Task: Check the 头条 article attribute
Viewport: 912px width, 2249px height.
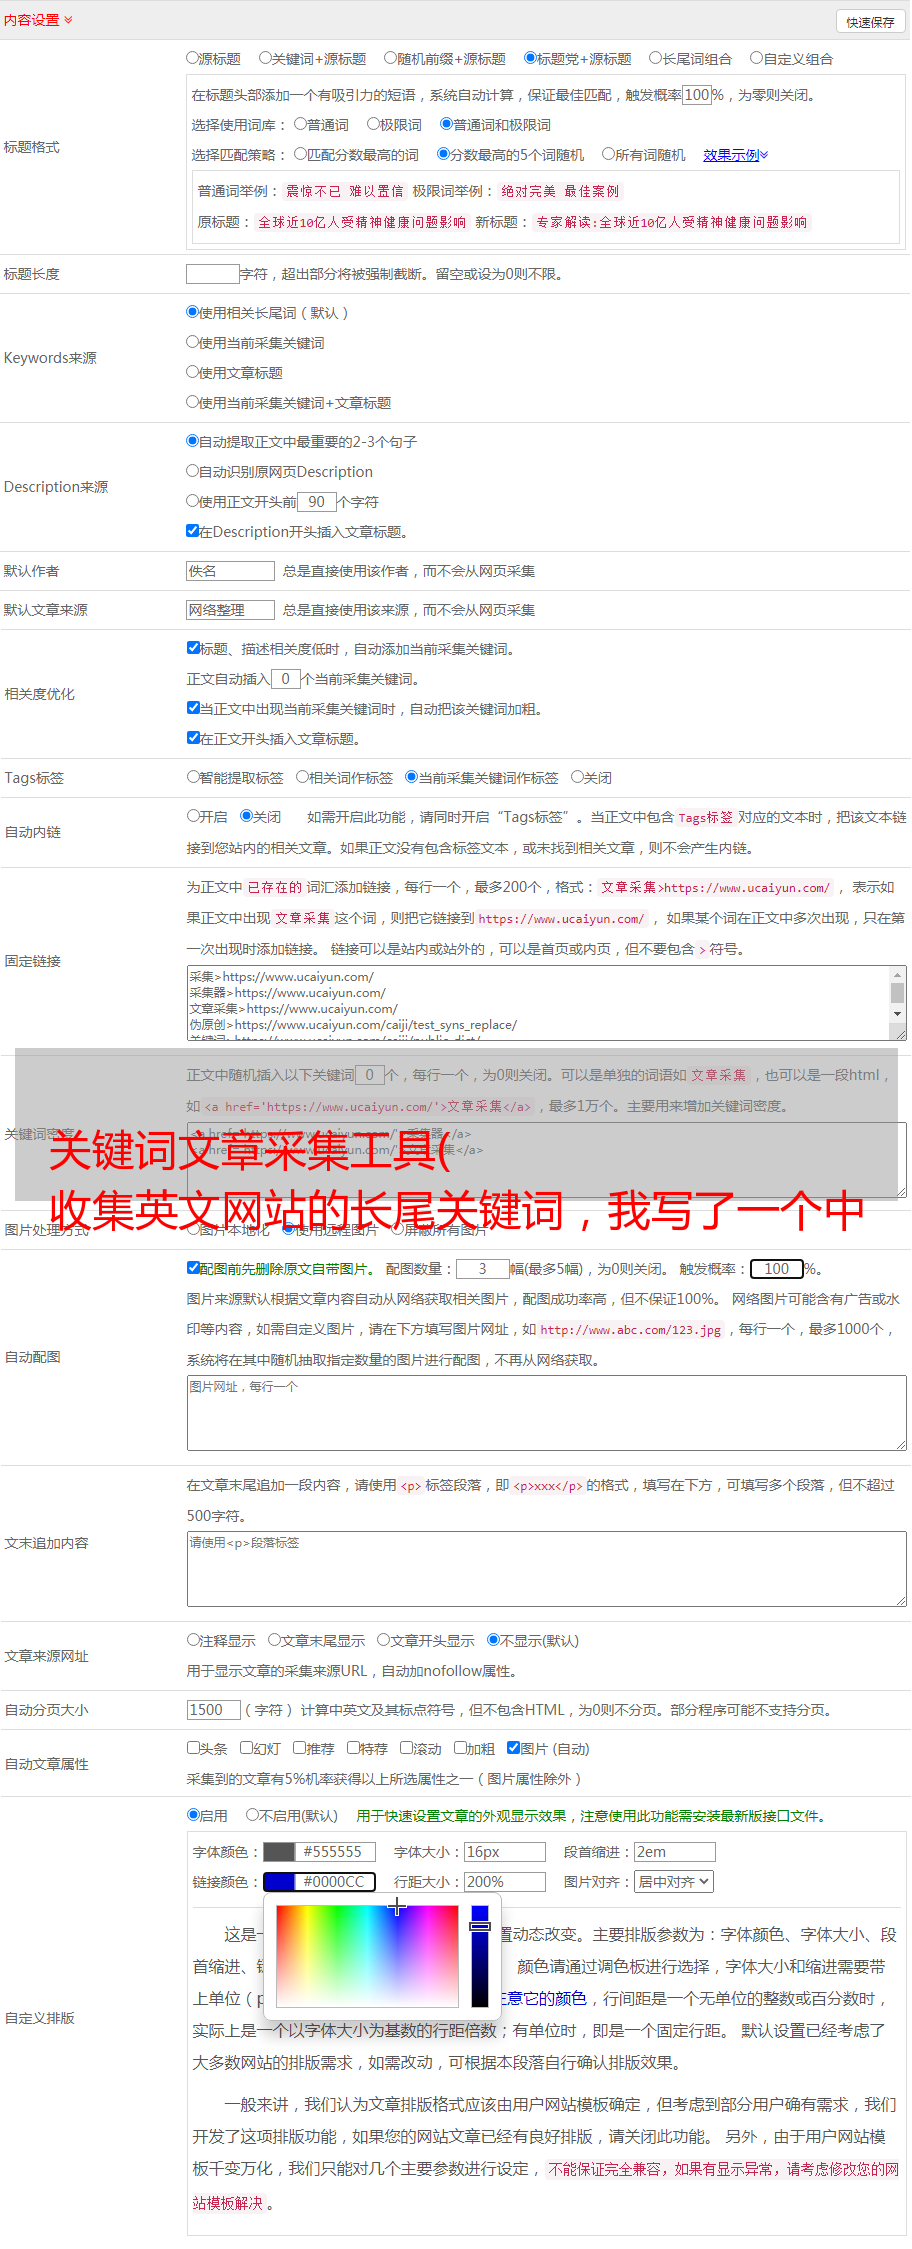Action: pos(193,1748)
